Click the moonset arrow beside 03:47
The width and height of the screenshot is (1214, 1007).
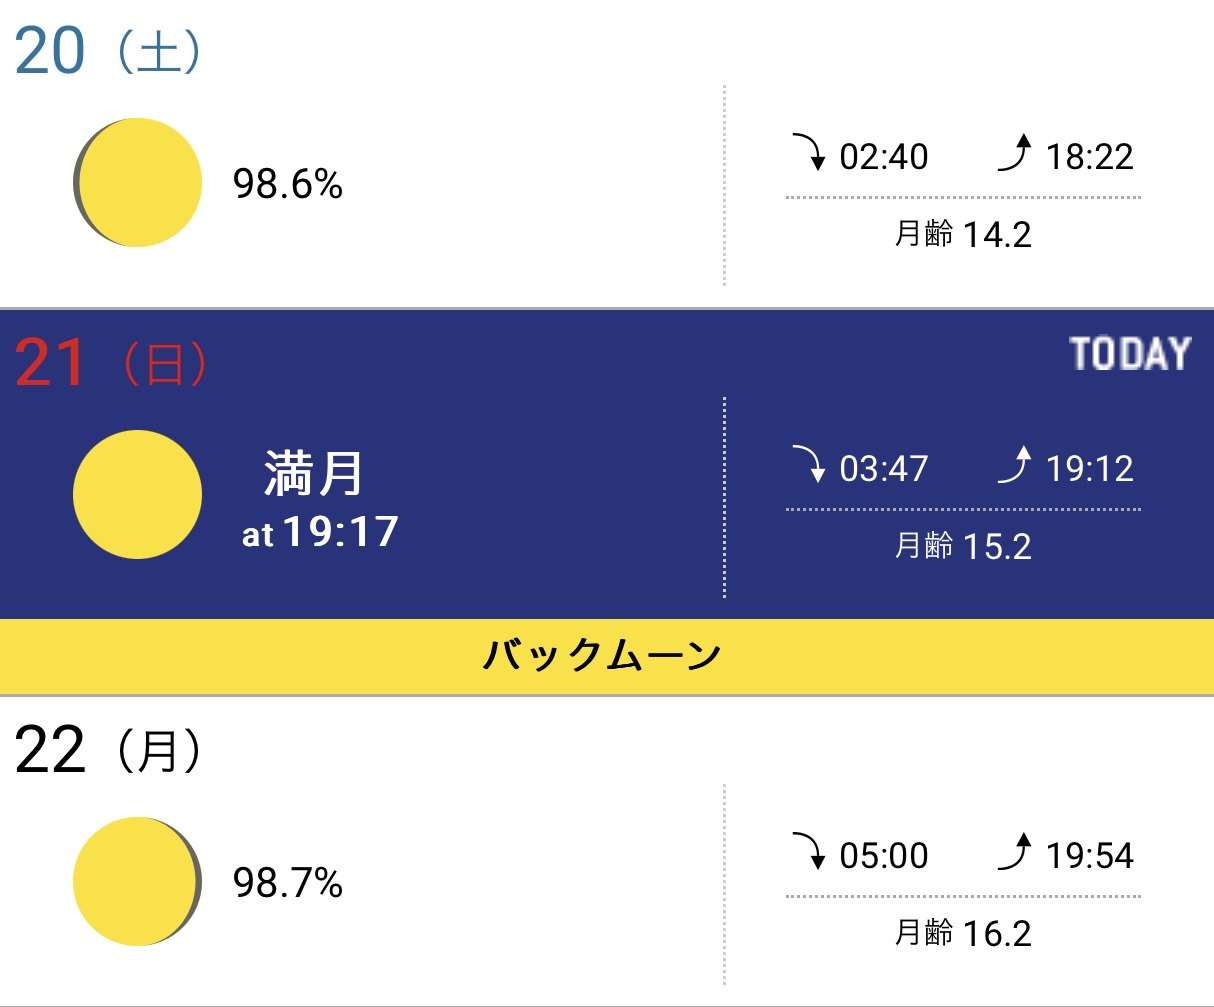point(808,465)
